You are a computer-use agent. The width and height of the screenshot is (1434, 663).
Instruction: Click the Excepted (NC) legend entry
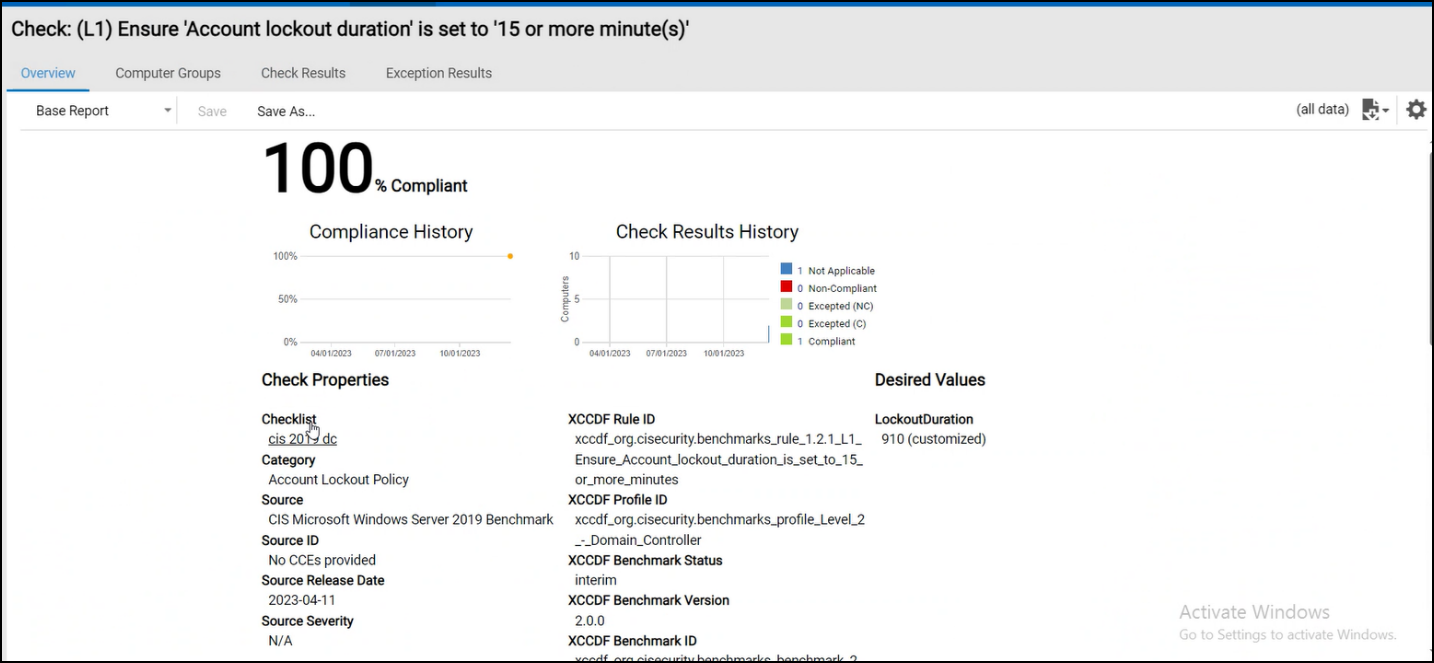click(x=828, y=306)
